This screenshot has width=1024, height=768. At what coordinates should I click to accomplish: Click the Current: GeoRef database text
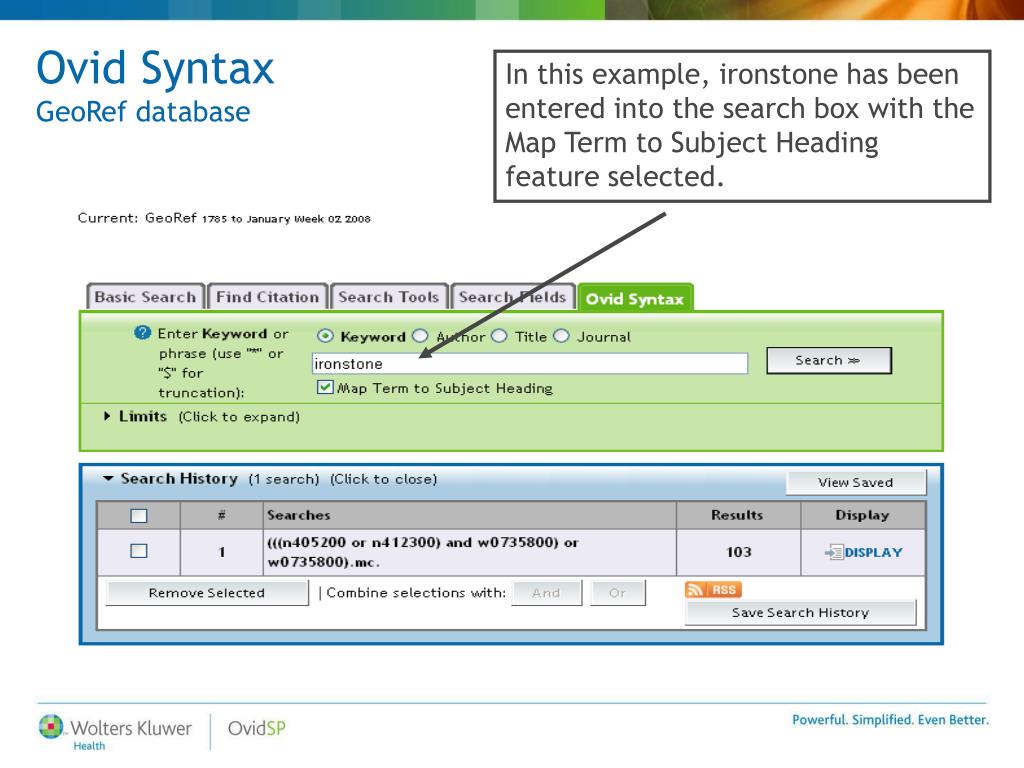(224, 218)
